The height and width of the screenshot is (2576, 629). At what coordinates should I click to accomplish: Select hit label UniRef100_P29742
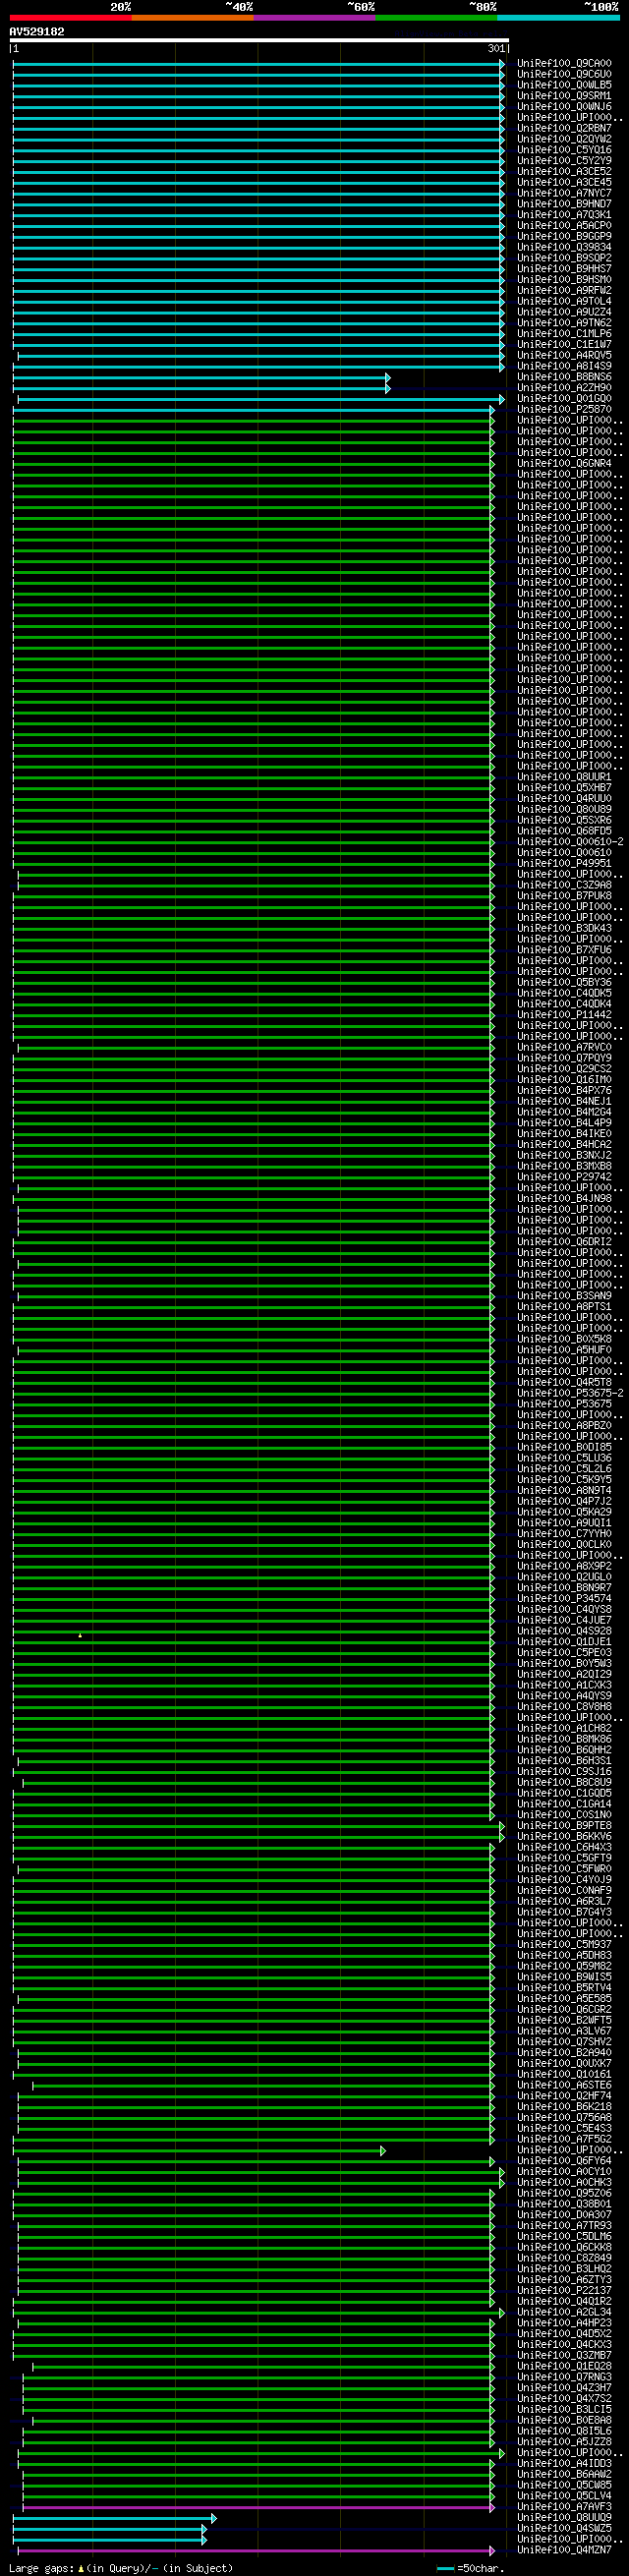[564, 1177]
